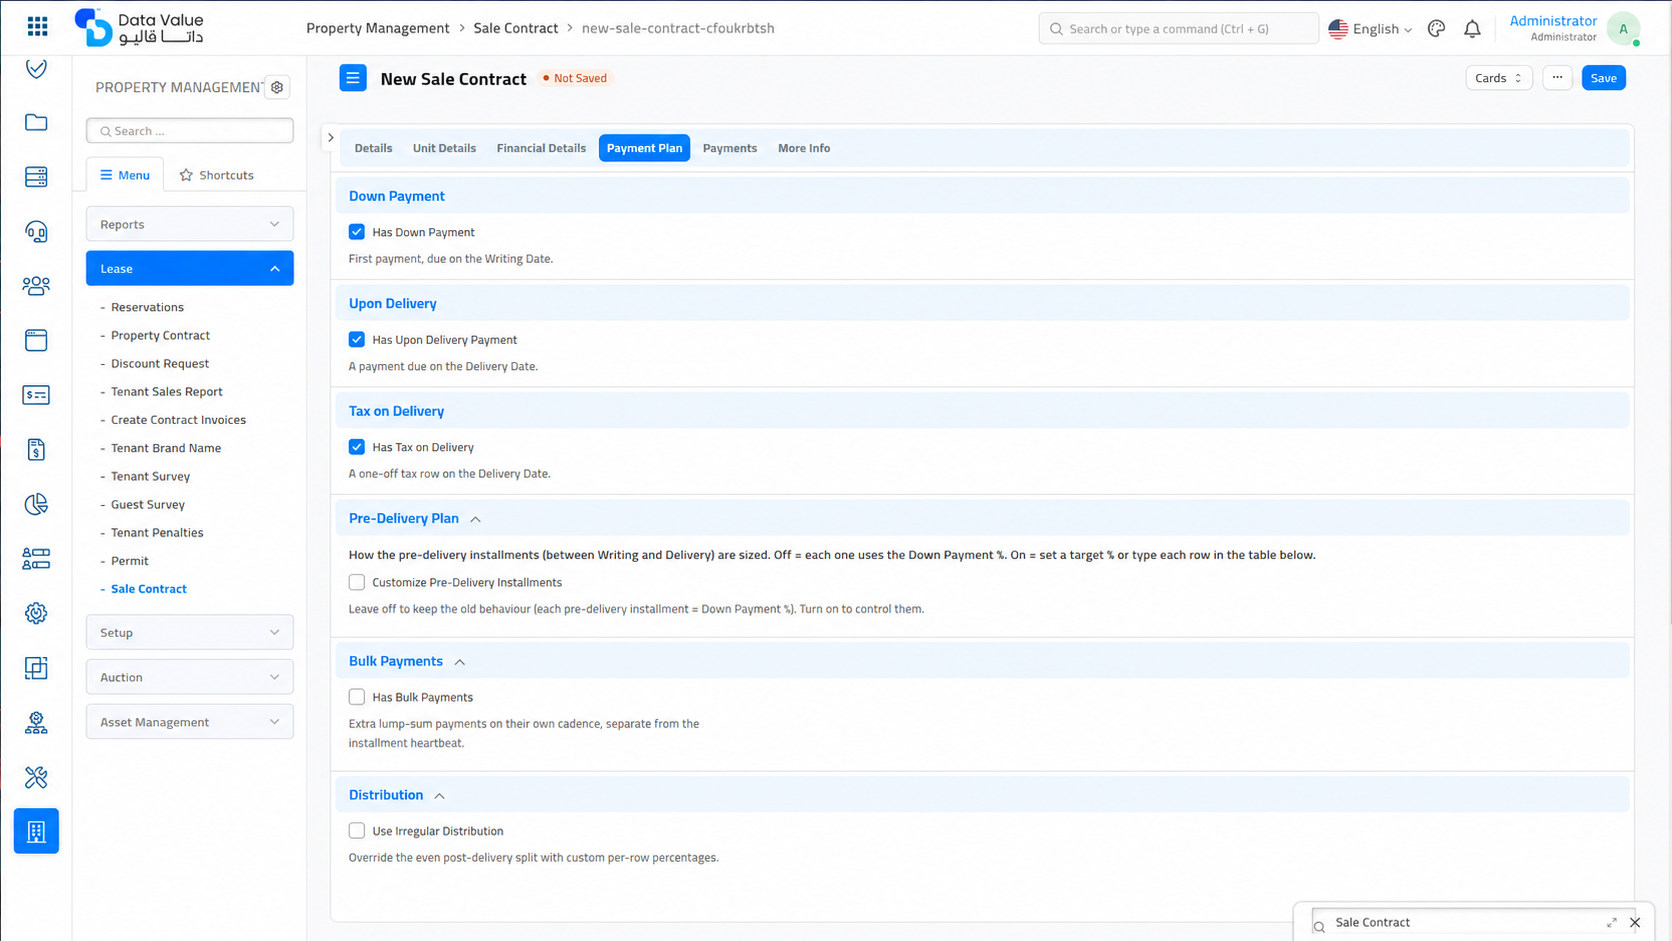Enable Use Irregular Distribution
This screenshot has width=1672, height=941.
[x=357, y=831]
